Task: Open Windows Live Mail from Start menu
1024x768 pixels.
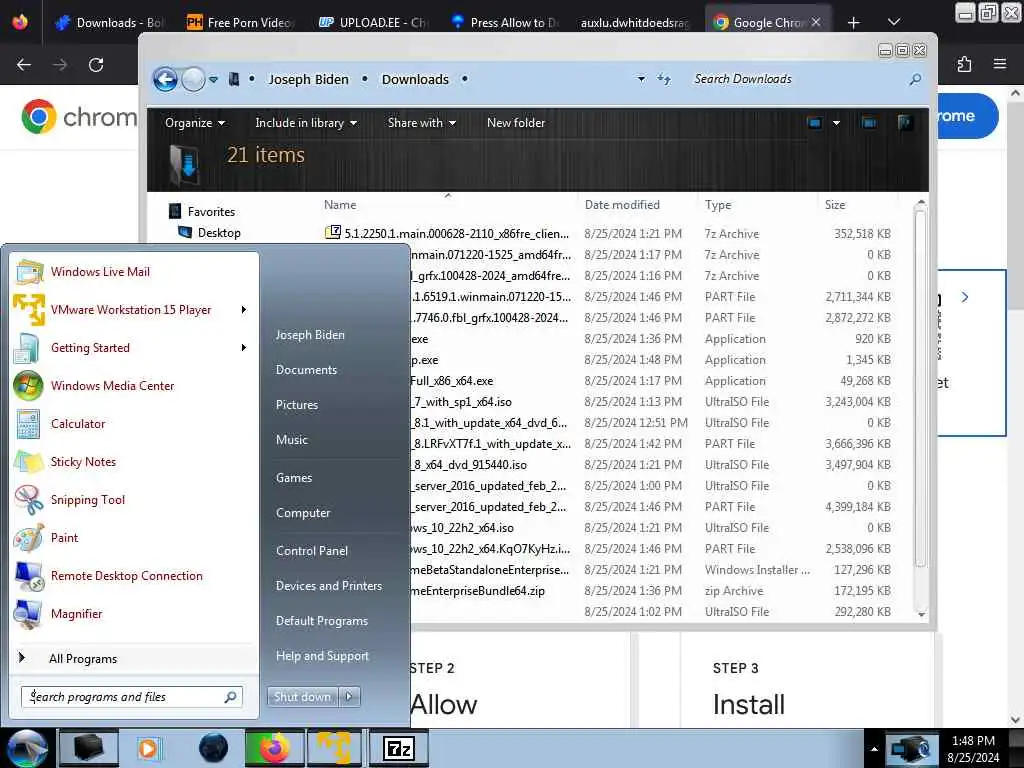Action: tap(101, 272)
